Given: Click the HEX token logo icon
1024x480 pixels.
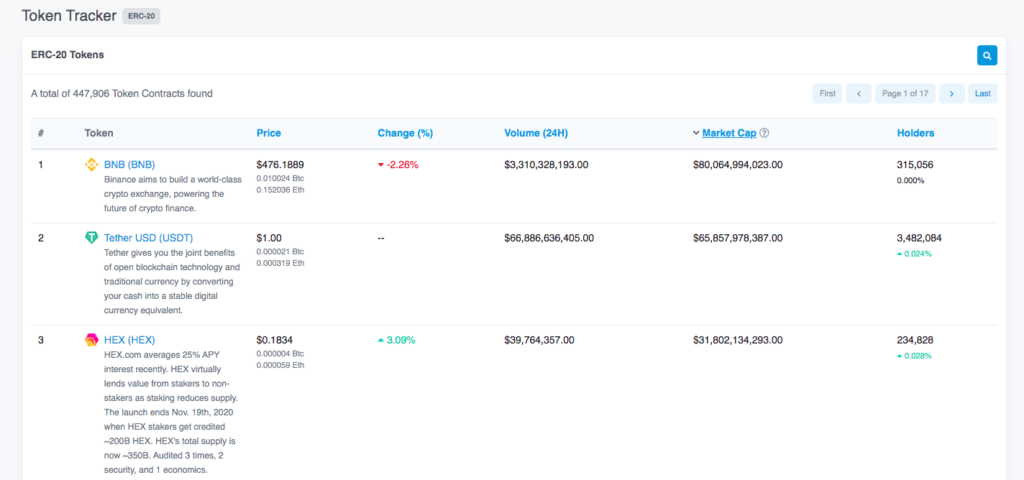Looking at the screenshot, I should (91, 340).
